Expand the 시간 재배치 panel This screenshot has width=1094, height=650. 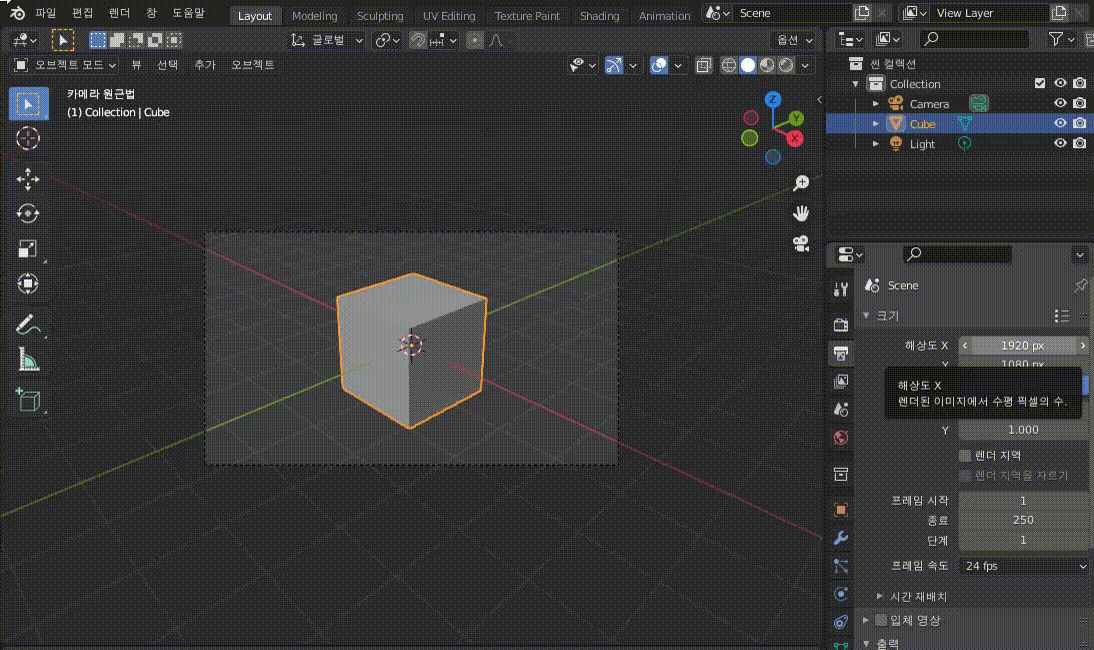(x=880, y=597)
